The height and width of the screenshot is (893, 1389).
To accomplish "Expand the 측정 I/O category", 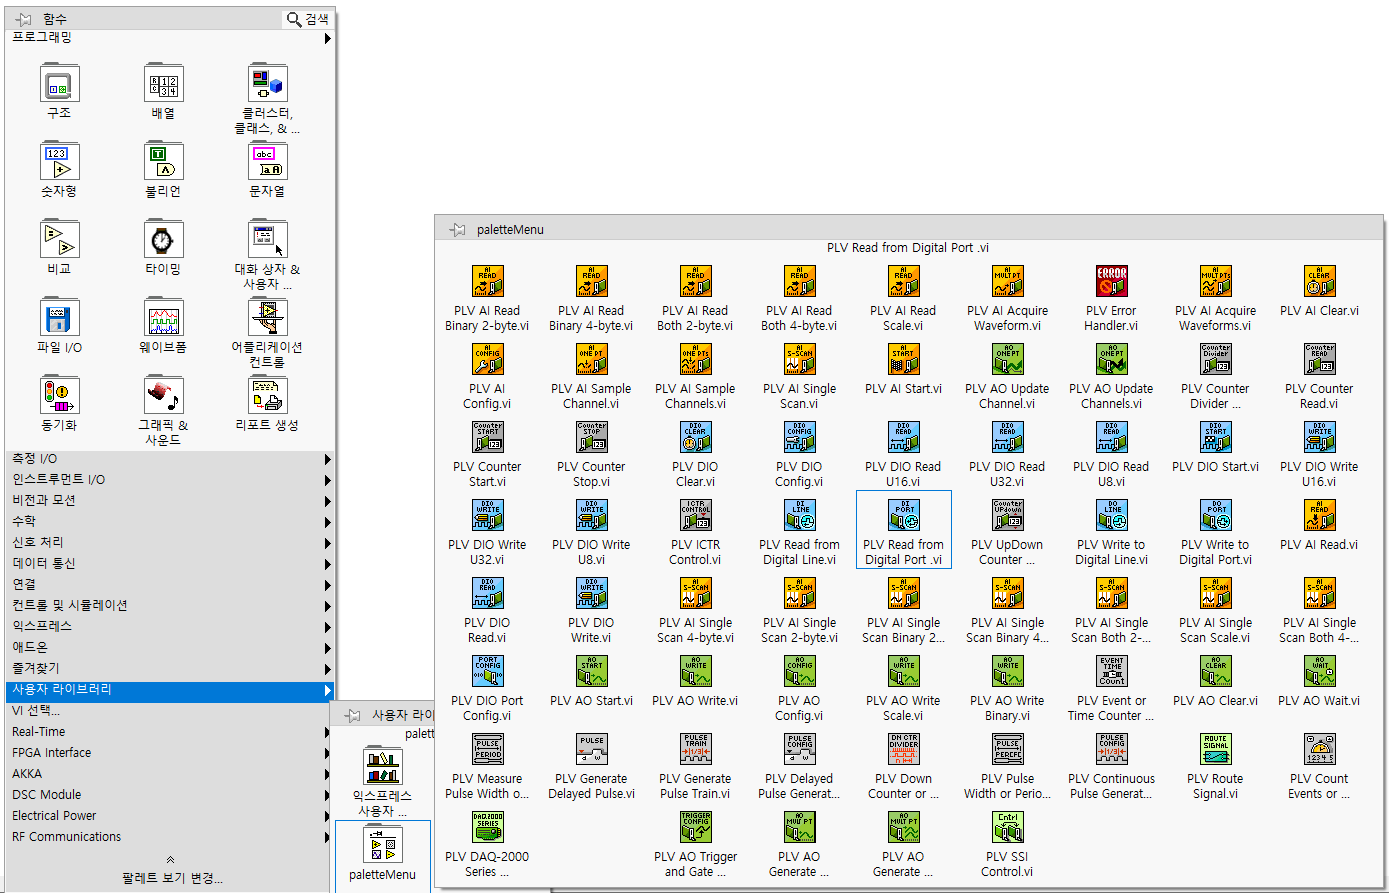I will coord(170,459).
